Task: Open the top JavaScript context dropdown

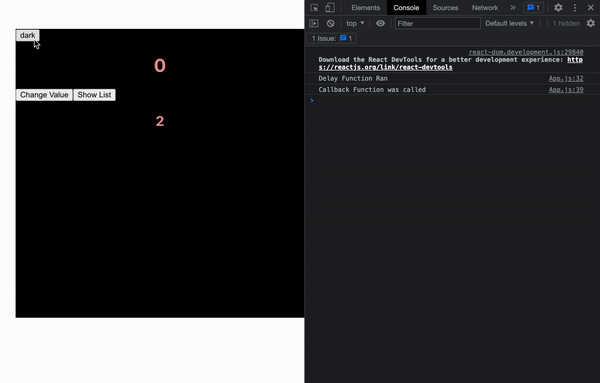Action: (x=355, y=23)
